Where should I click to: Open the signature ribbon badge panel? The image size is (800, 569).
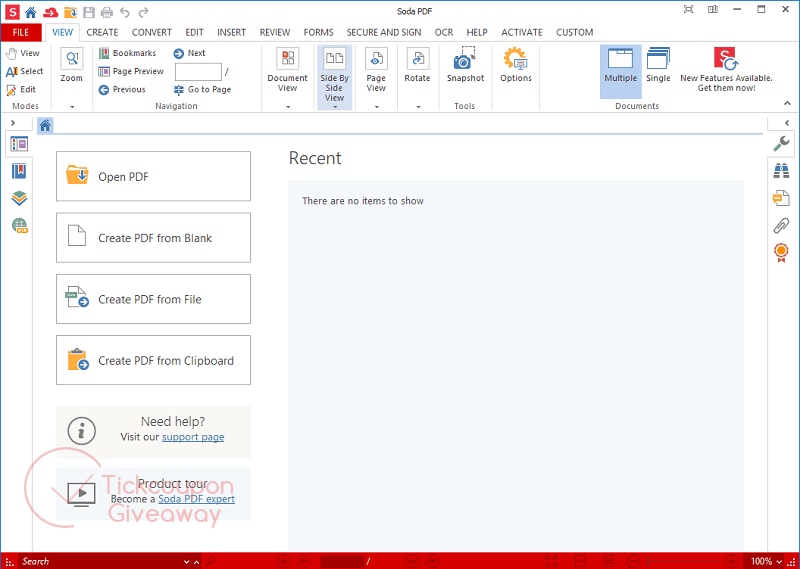click(x=781, y=253)
